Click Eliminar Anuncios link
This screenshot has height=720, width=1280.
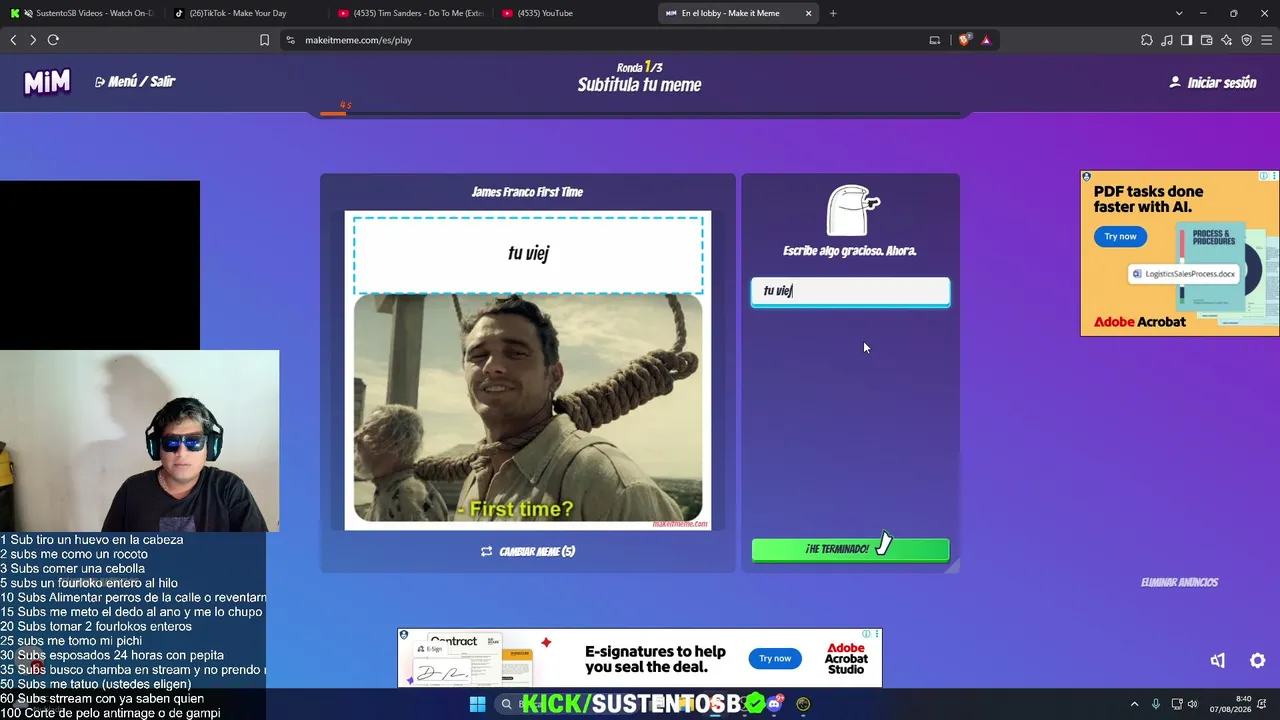[1180, 582]
